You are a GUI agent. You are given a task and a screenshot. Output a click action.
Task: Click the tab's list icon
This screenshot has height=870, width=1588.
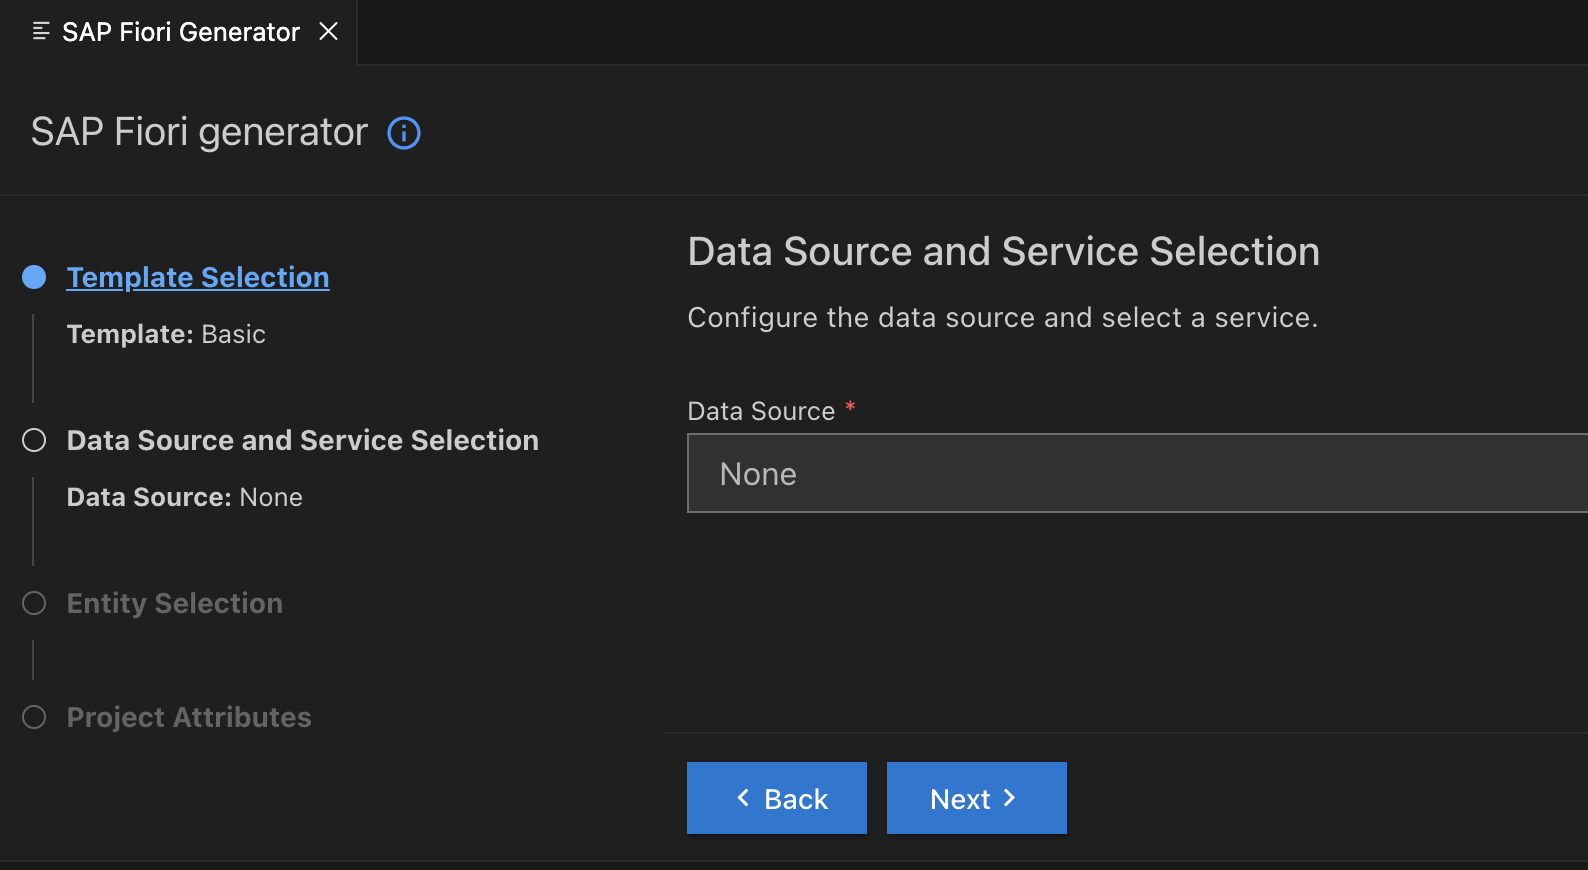pos(41,32)
